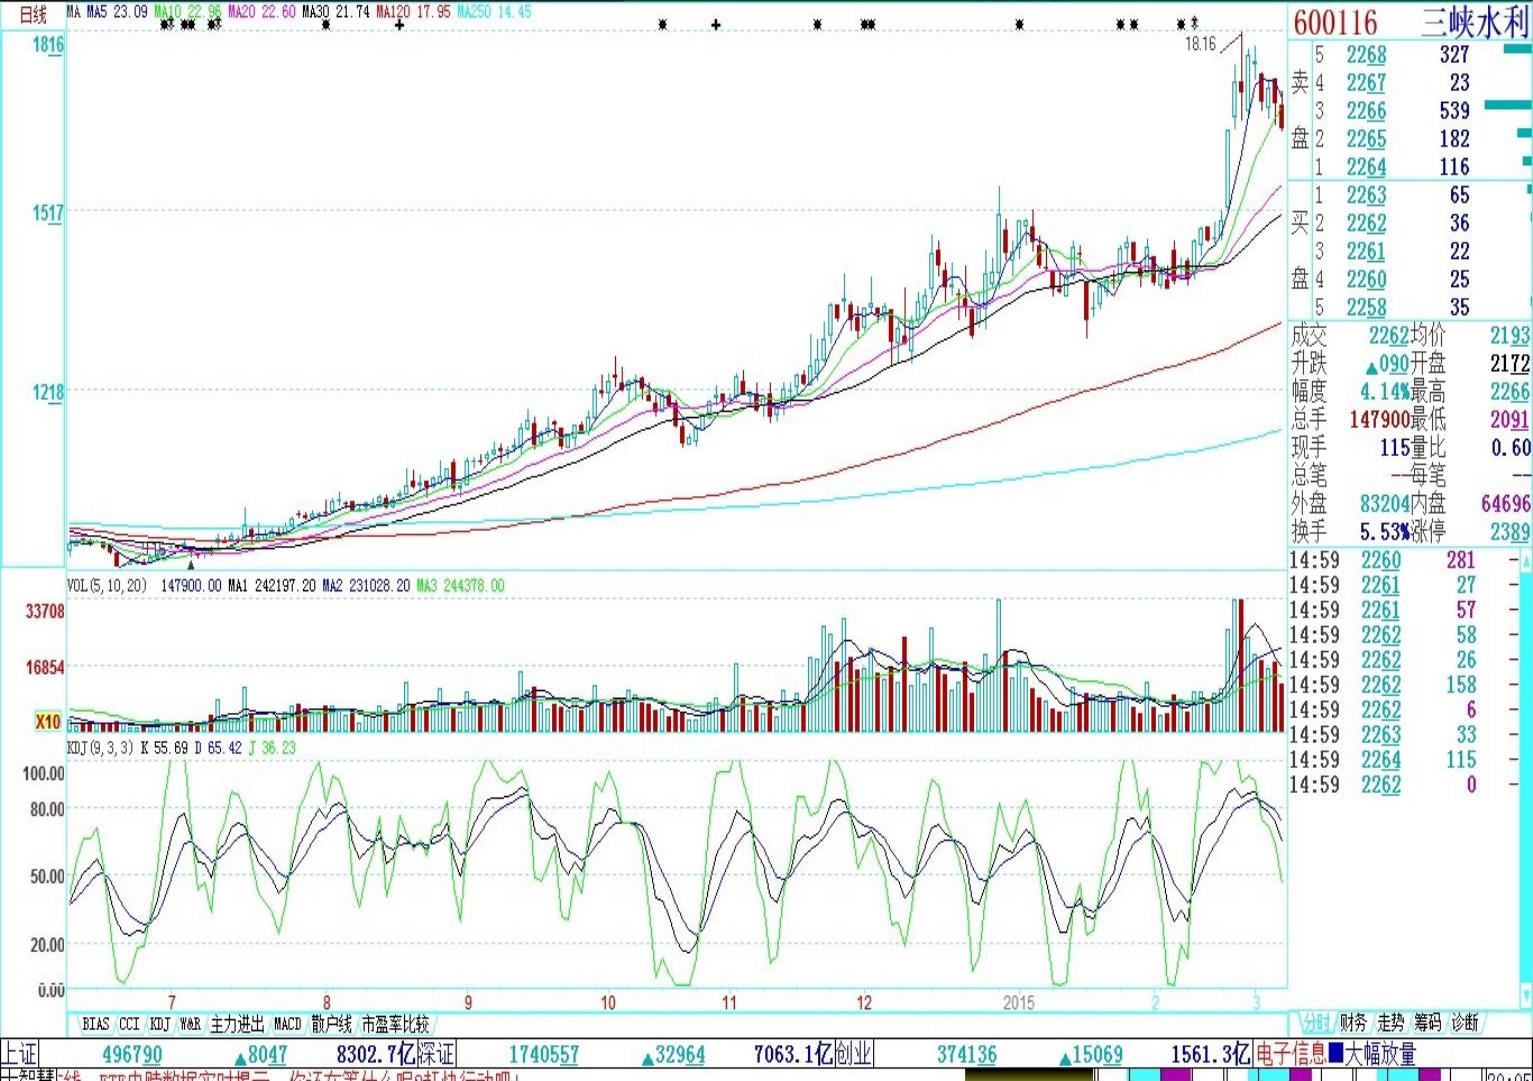Click the 上证 index up-triangle icon
This screenshot has width=1533, height=1081.
pyautogui.click(x=240, y=1056)
